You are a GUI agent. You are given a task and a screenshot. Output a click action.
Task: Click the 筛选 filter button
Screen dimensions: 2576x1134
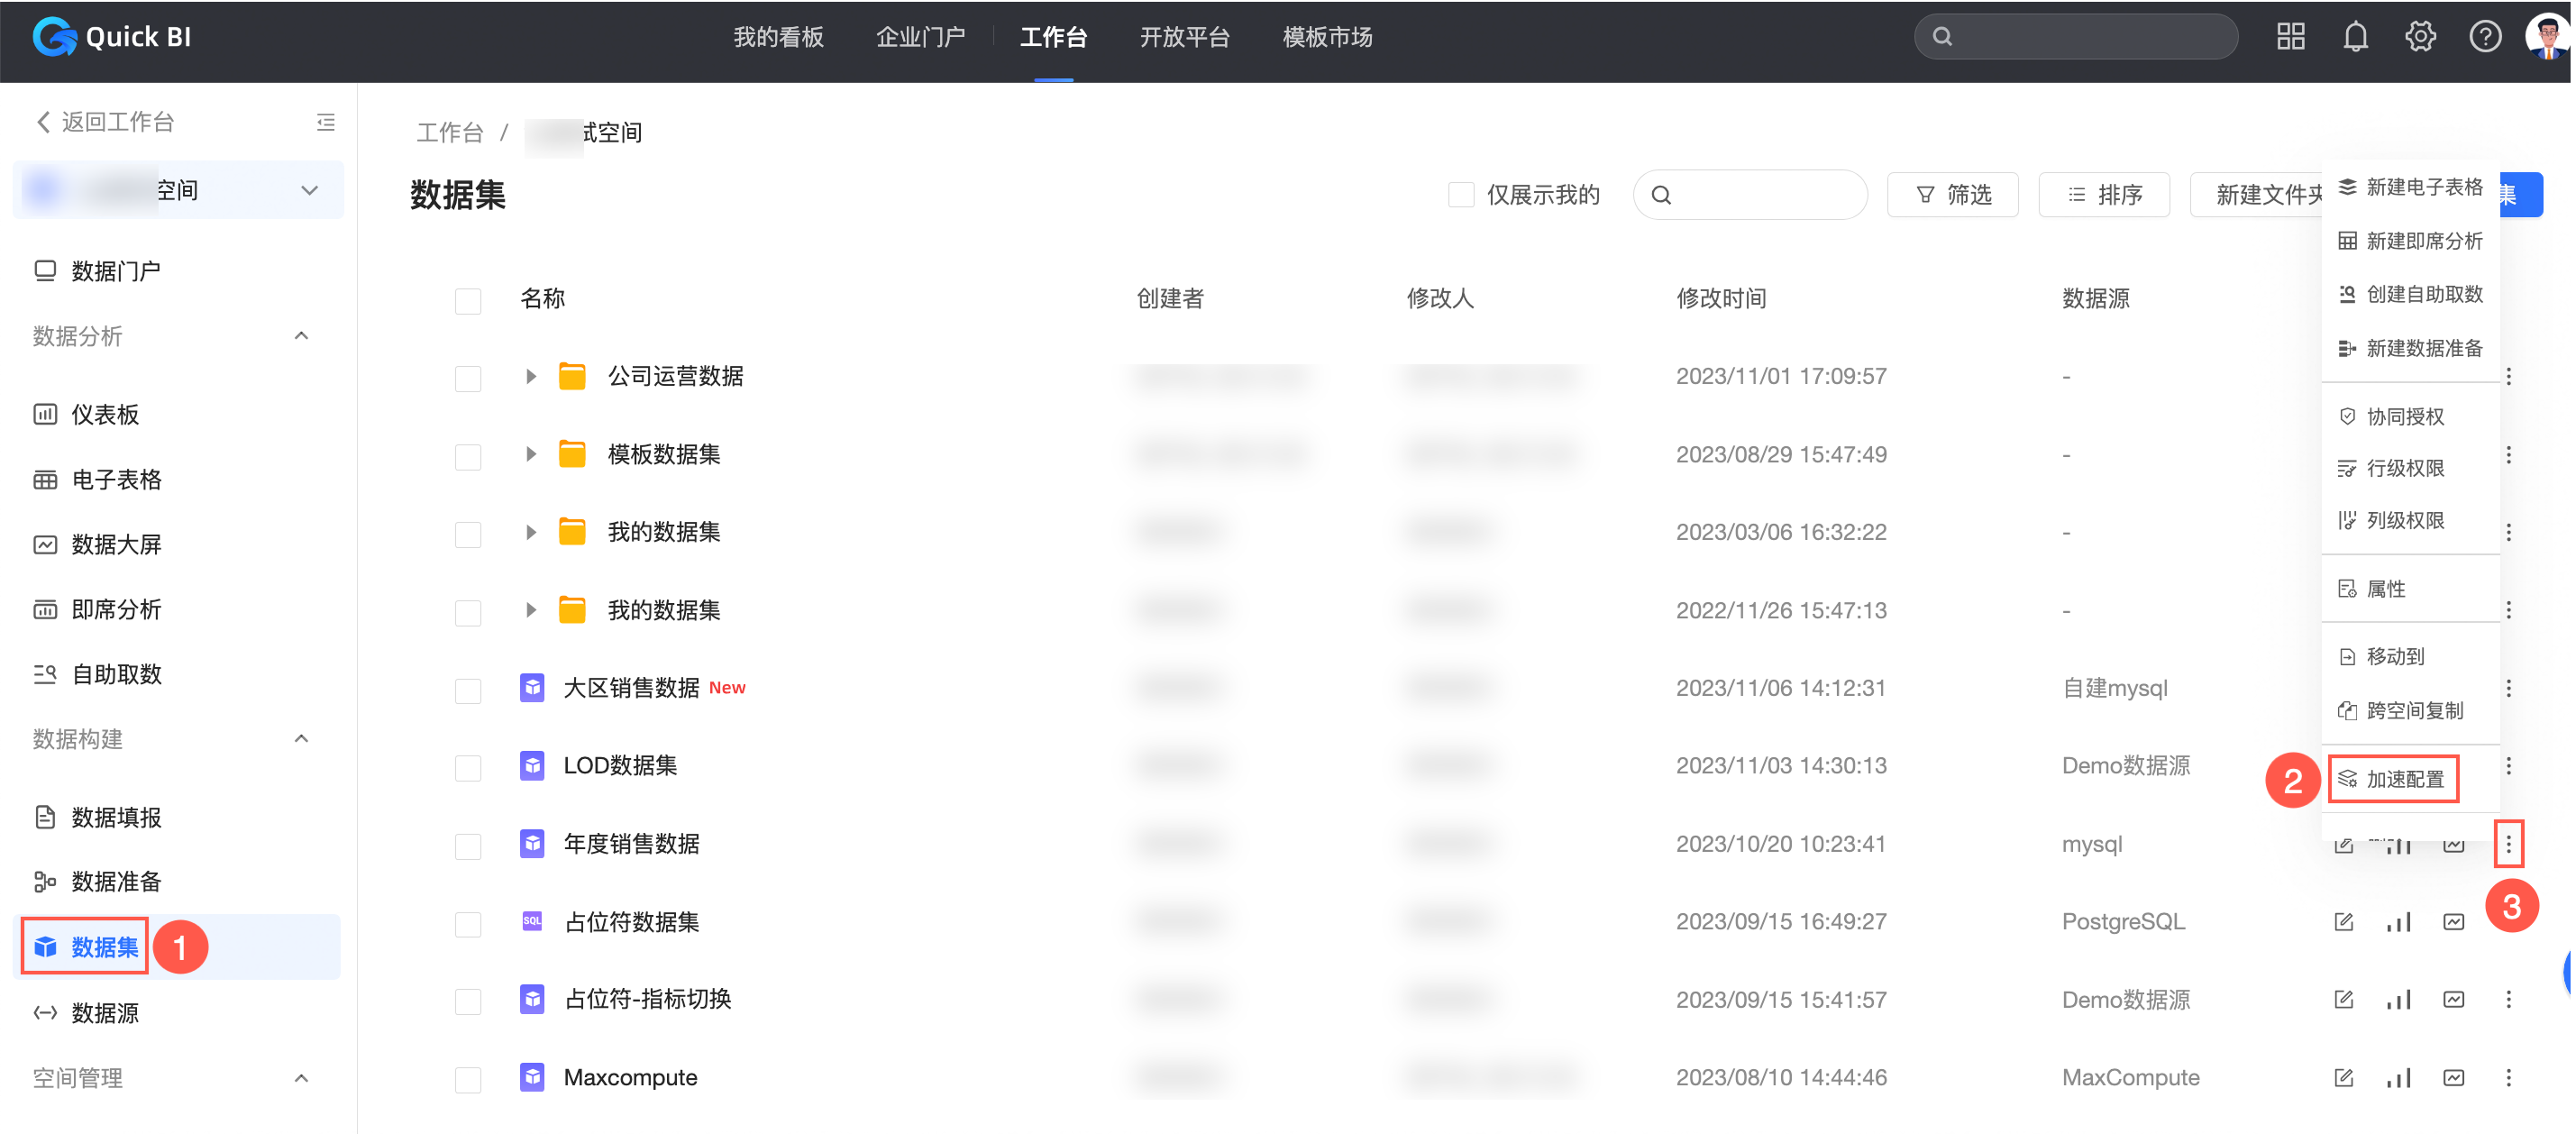[x=1952, y=195]
